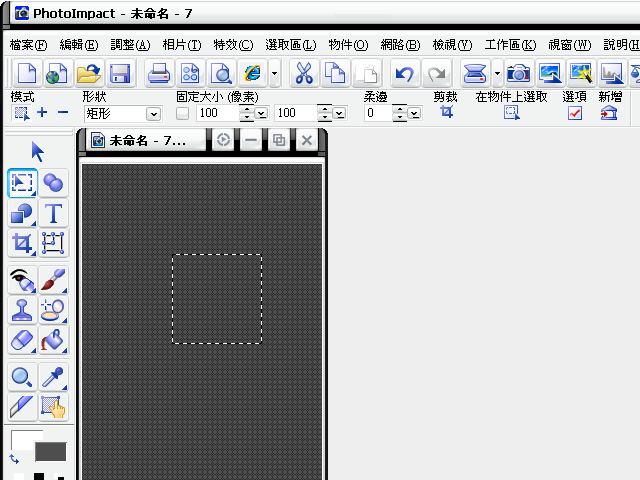640x480 pixels.
Task: Open the 形狀 shape dropdown (矩形)
Action: (154, 114)
